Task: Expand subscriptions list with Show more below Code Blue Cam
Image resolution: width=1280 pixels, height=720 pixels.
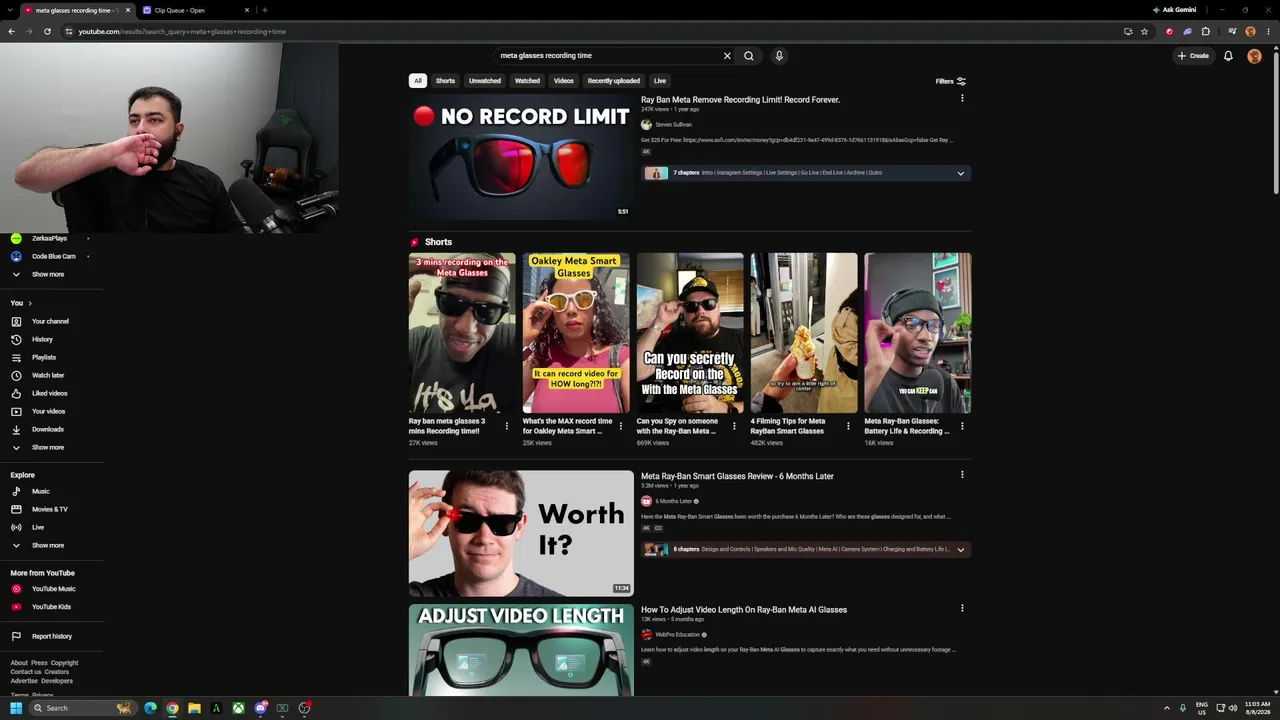Action: coord(48,274)
